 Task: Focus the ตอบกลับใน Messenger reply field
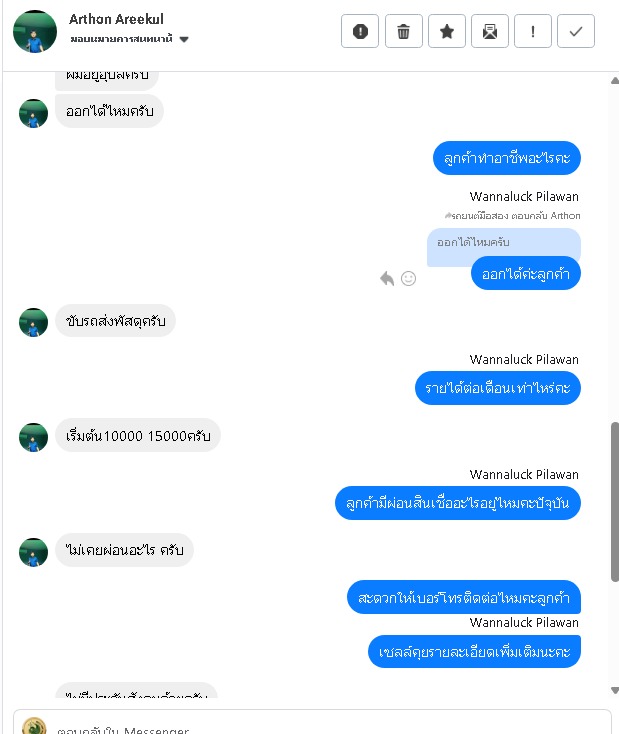(312, 726)
